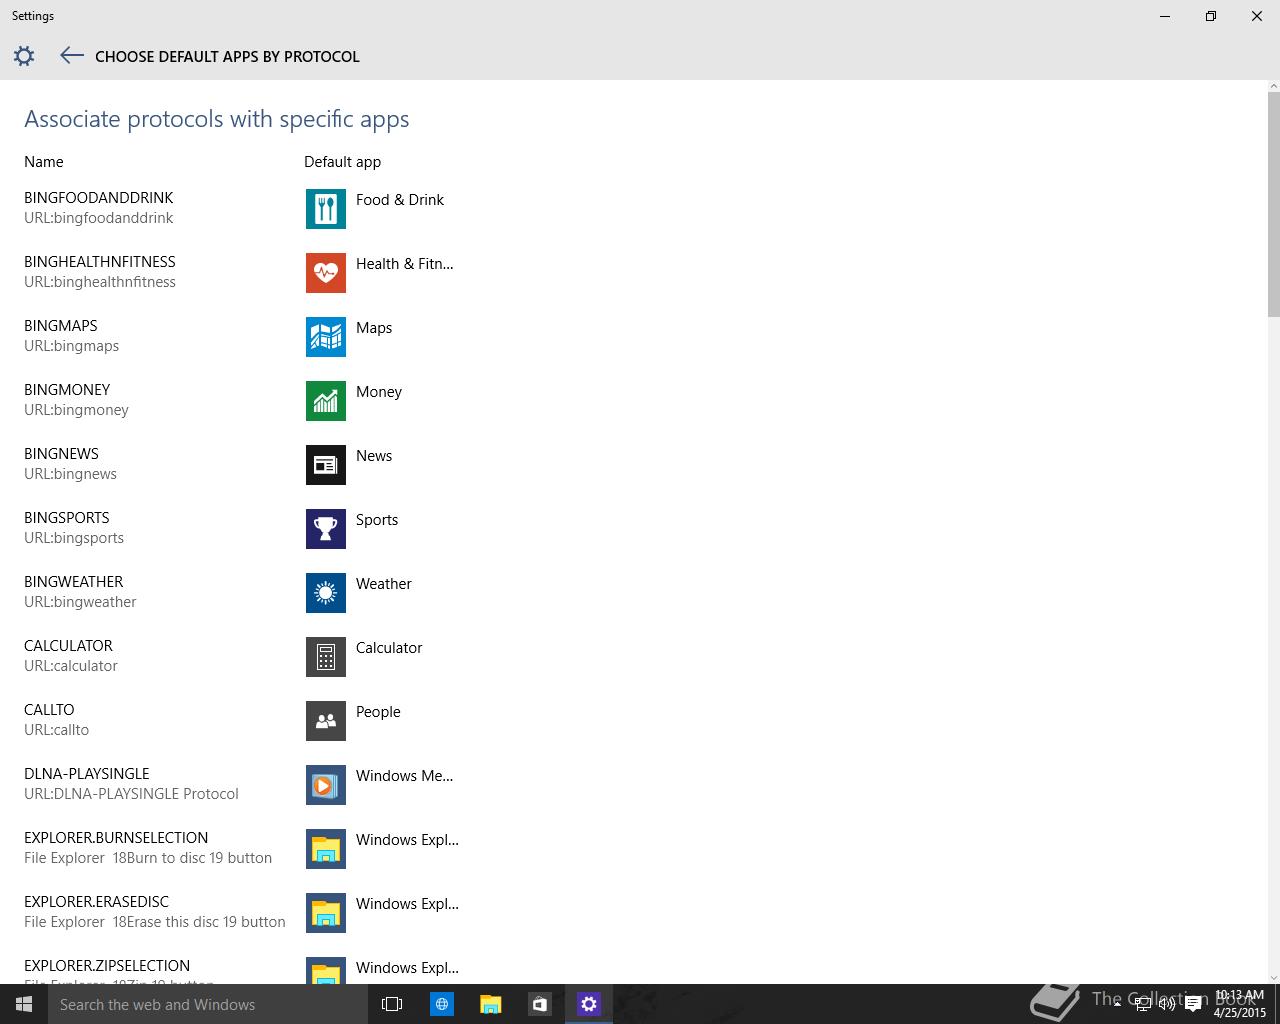This screenshot has height=1024, width=1280.
Task: Open the volume control in system tray
Action: click(1167, 1004)
